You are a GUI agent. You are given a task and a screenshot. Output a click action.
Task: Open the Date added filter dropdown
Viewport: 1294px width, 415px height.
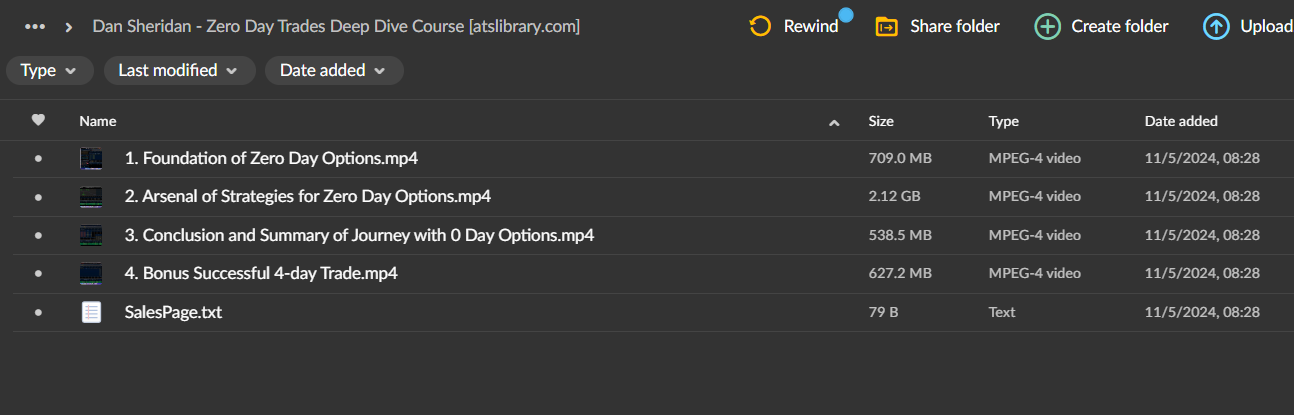tap(334, 70)
